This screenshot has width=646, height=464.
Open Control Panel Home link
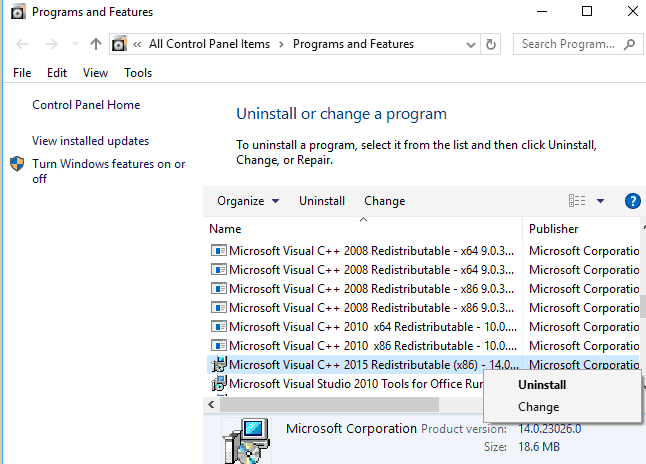[x=86, y=105]
